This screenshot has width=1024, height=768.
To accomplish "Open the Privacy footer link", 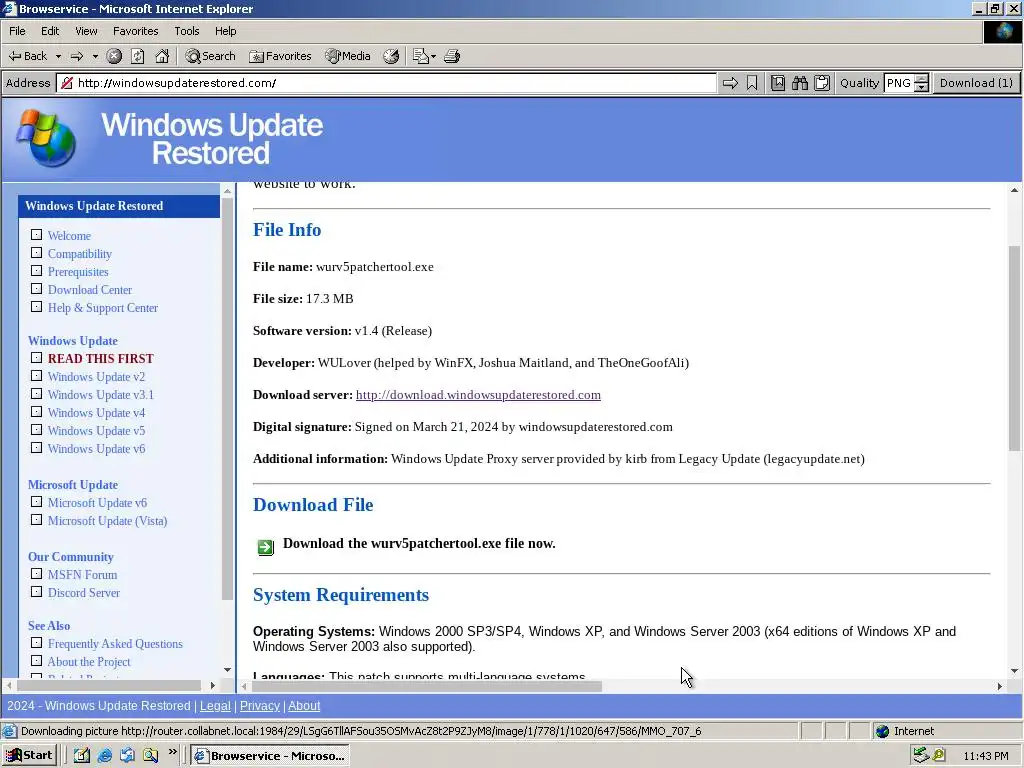I will tap(260, 706).
